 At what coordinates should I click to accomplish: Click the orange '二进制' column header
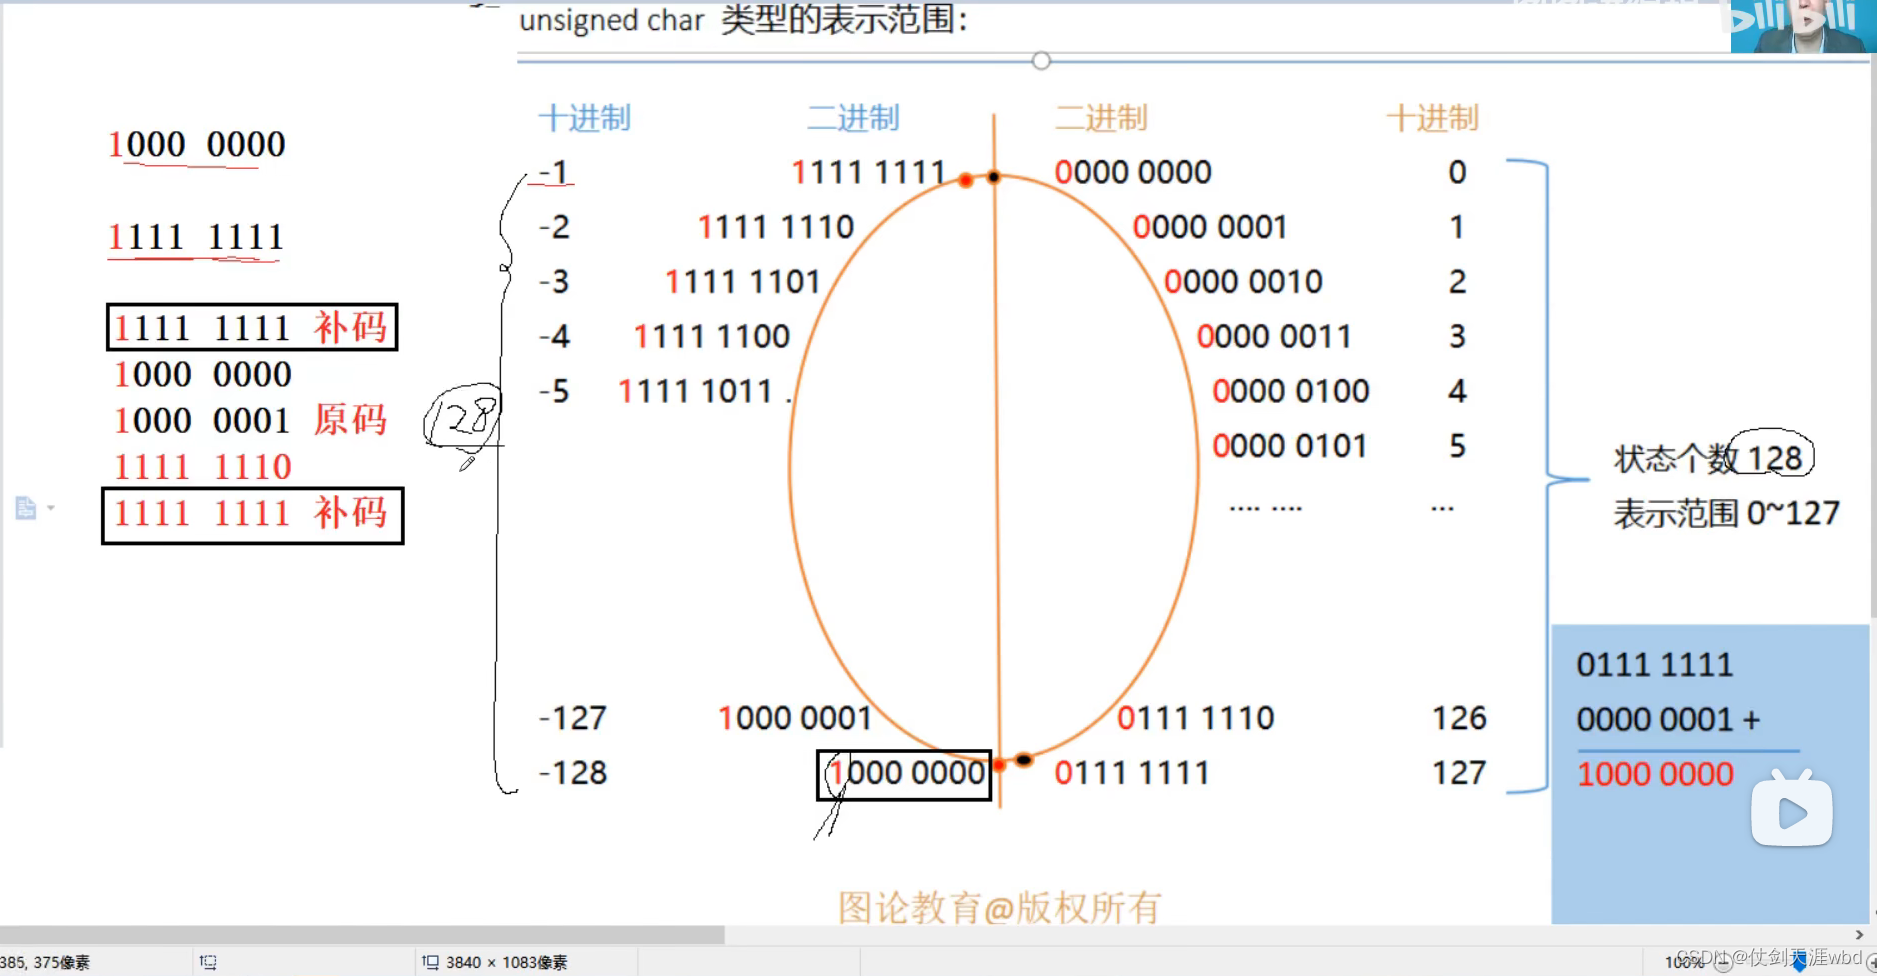[x=1101, y=118]
